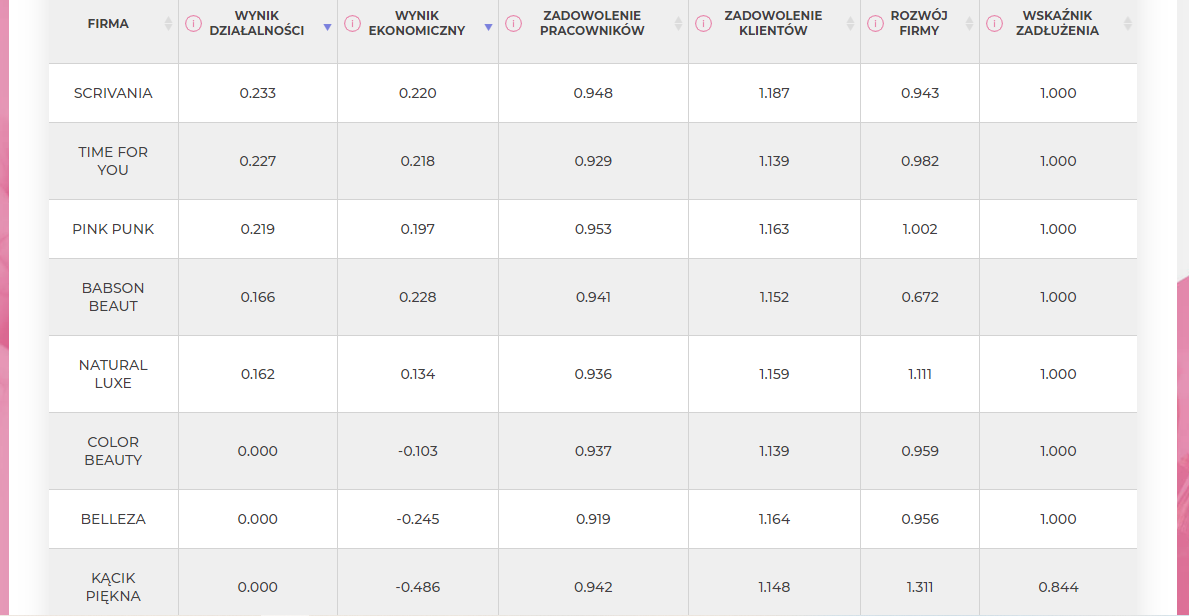Click NATURAL LUXE Rozwój Firmy value 1.111

click(920, 374)
